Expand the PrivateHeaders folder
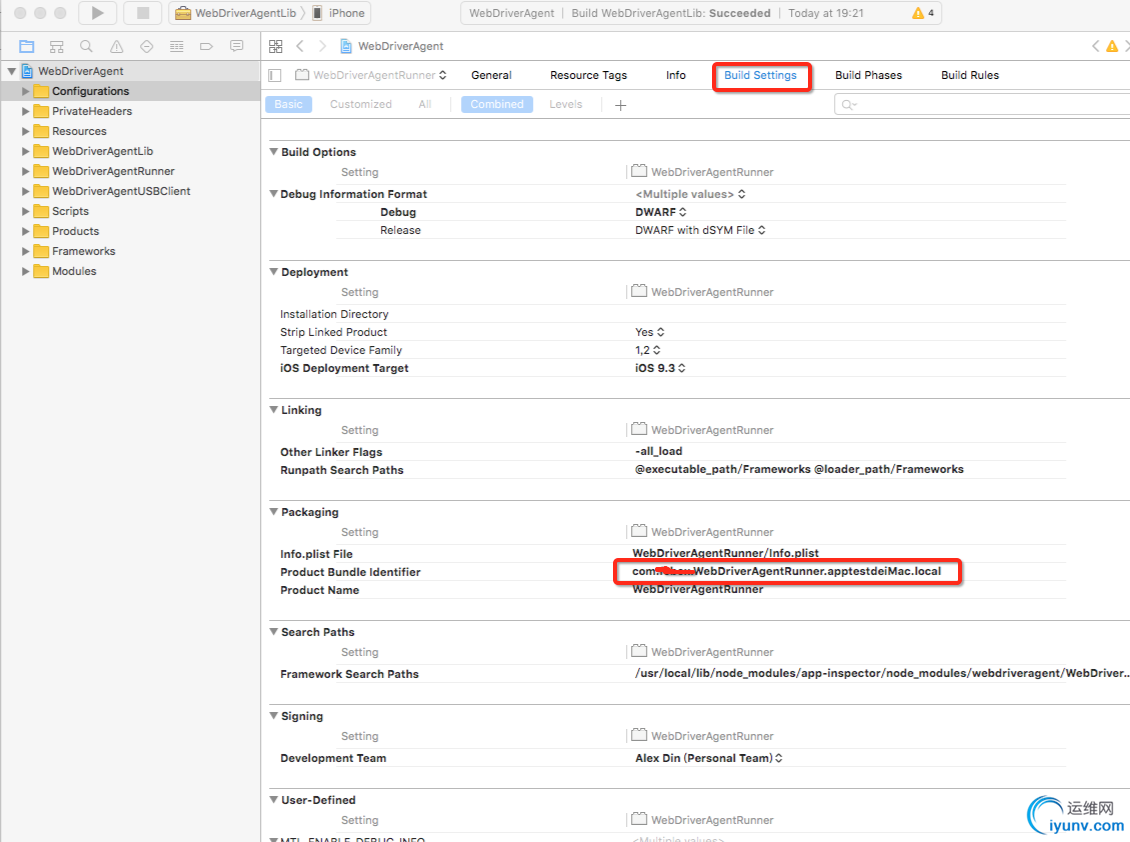 [x=26, y=111]
